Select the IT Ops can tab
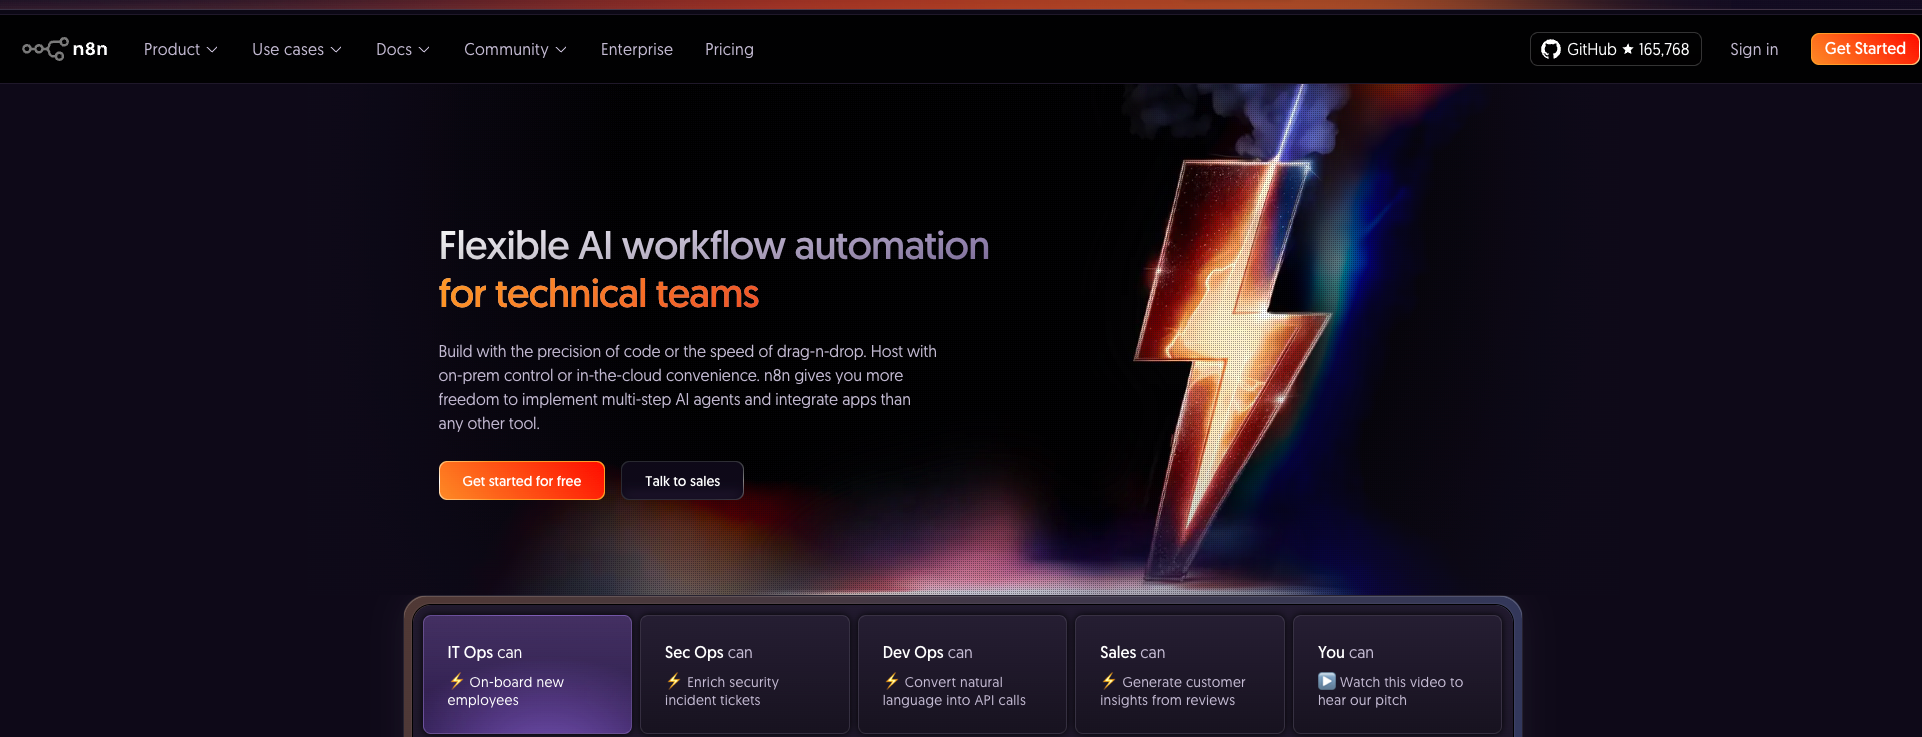Screen dimensions: 1922x737 pos(527,674)
